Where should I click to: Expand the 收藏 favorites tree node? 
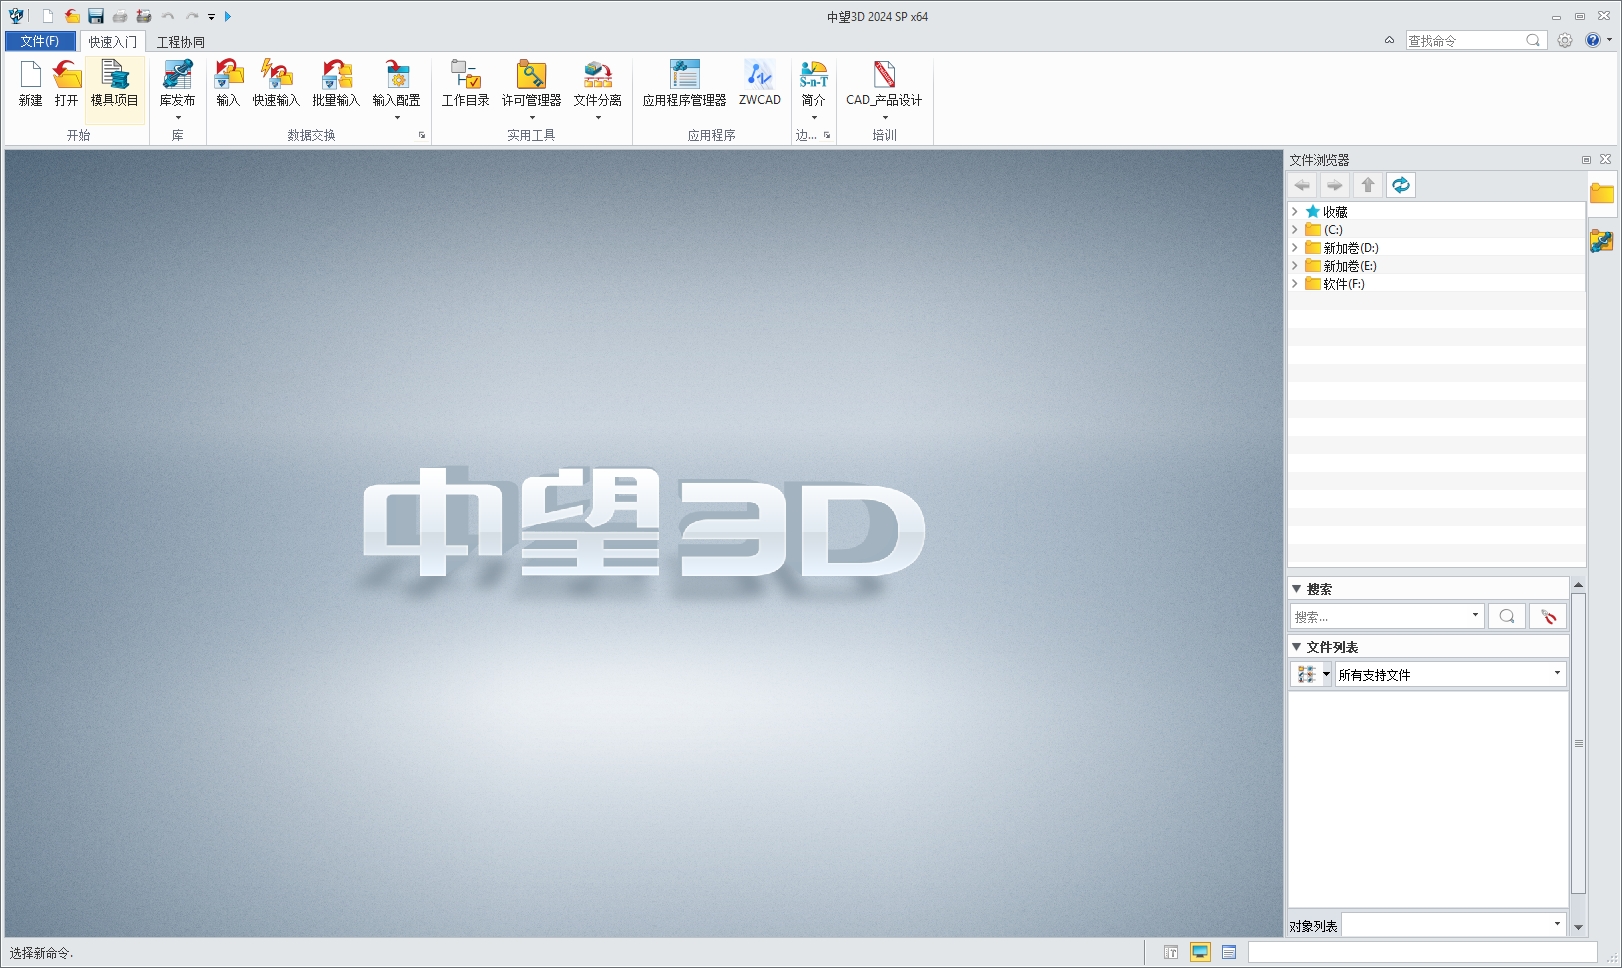tap(1295, 211)
